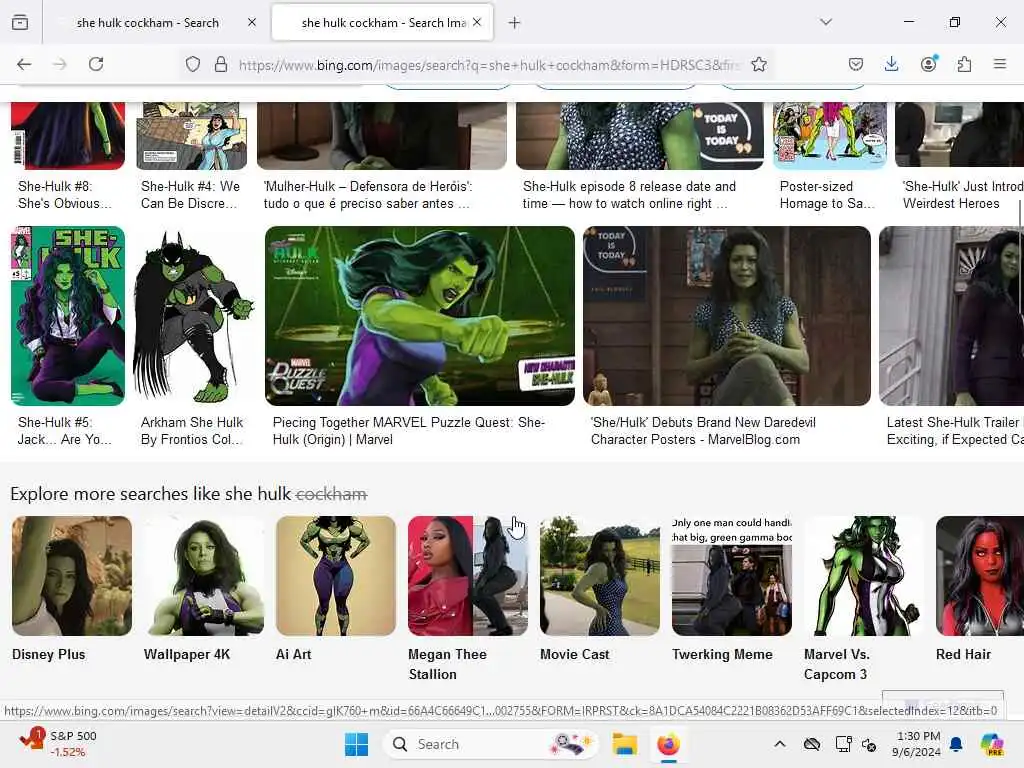Launch the Copilot preview icon
This screenshot has height=768, width=1024.
point(992,744)
